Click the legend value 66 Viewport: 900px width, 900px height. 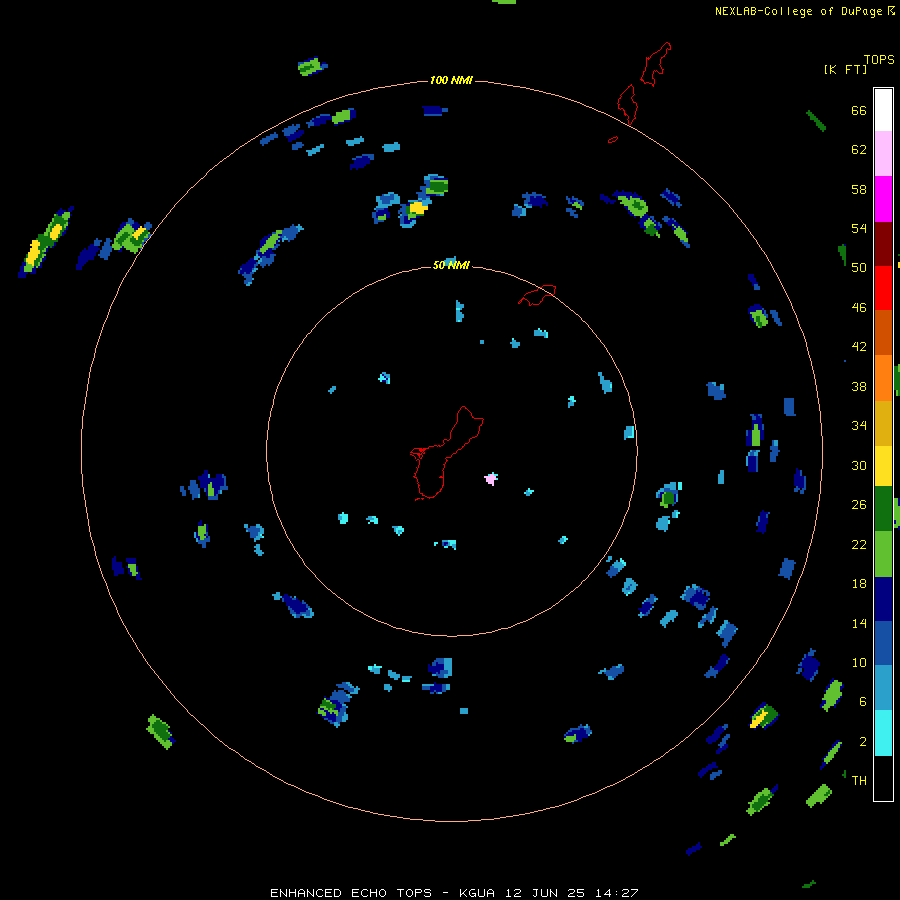859,111
